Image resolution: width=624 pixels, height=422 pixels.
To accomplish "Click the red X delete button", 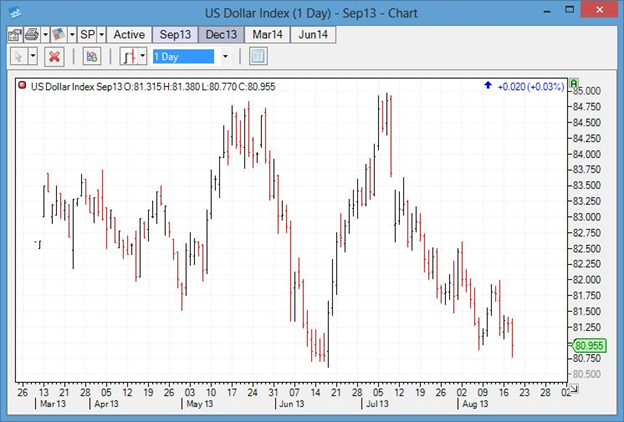I will pos(55,56).
